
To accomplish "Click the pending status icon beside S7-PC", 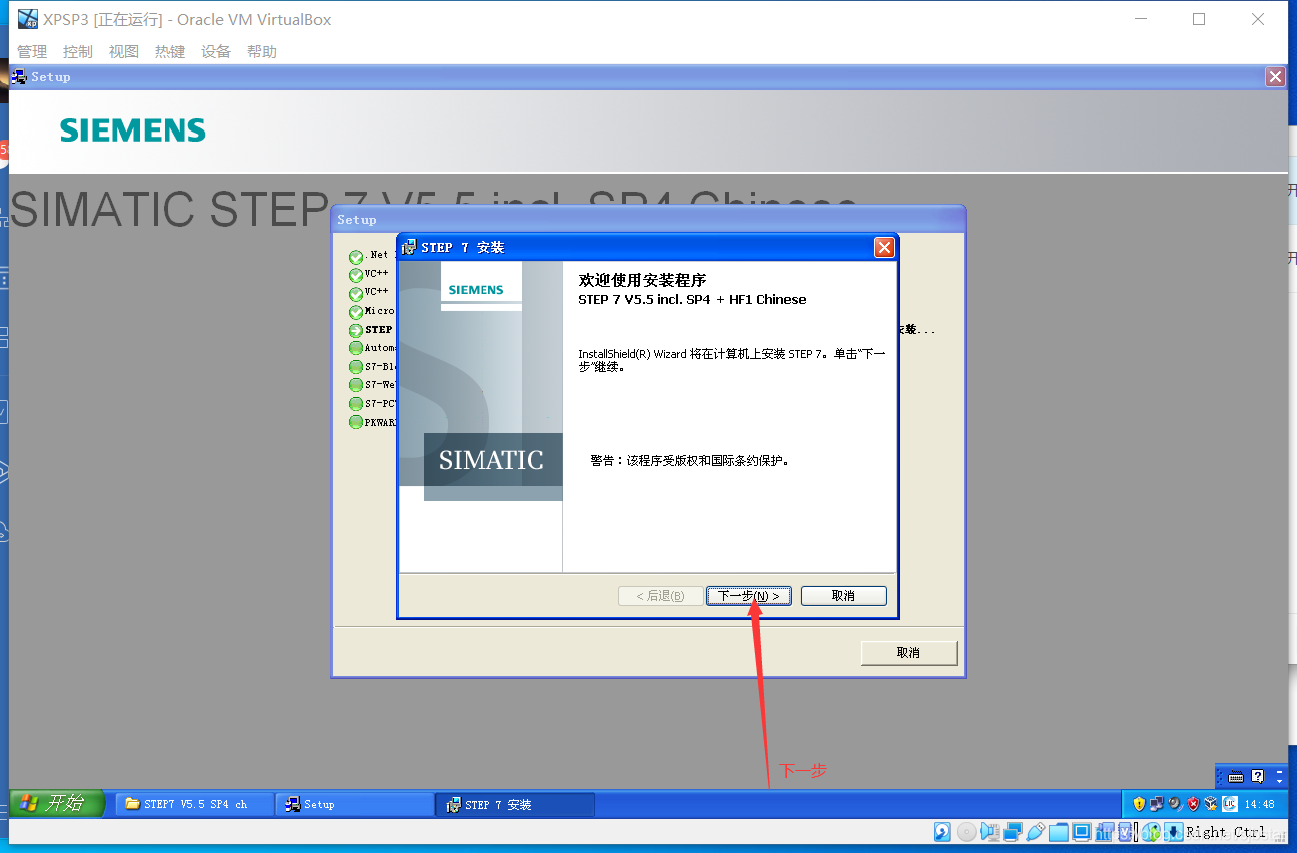I will (x=356, y=404).
